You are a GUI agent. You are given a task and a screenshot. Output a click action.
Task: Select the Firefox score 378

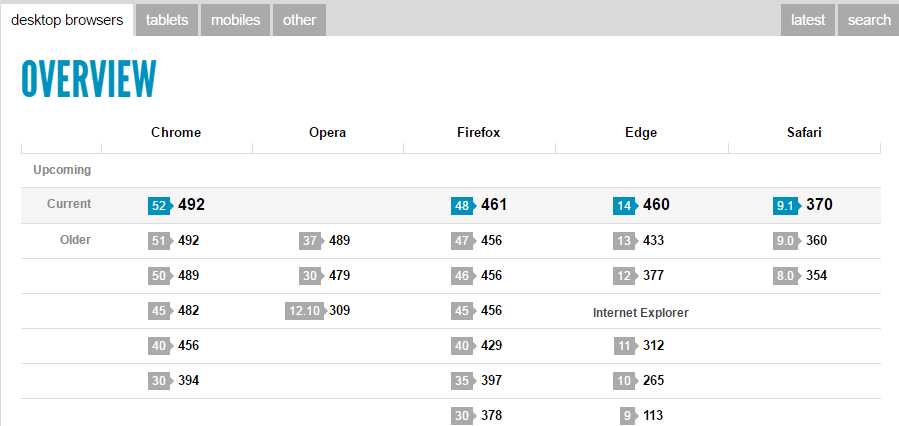coord(491,416)
